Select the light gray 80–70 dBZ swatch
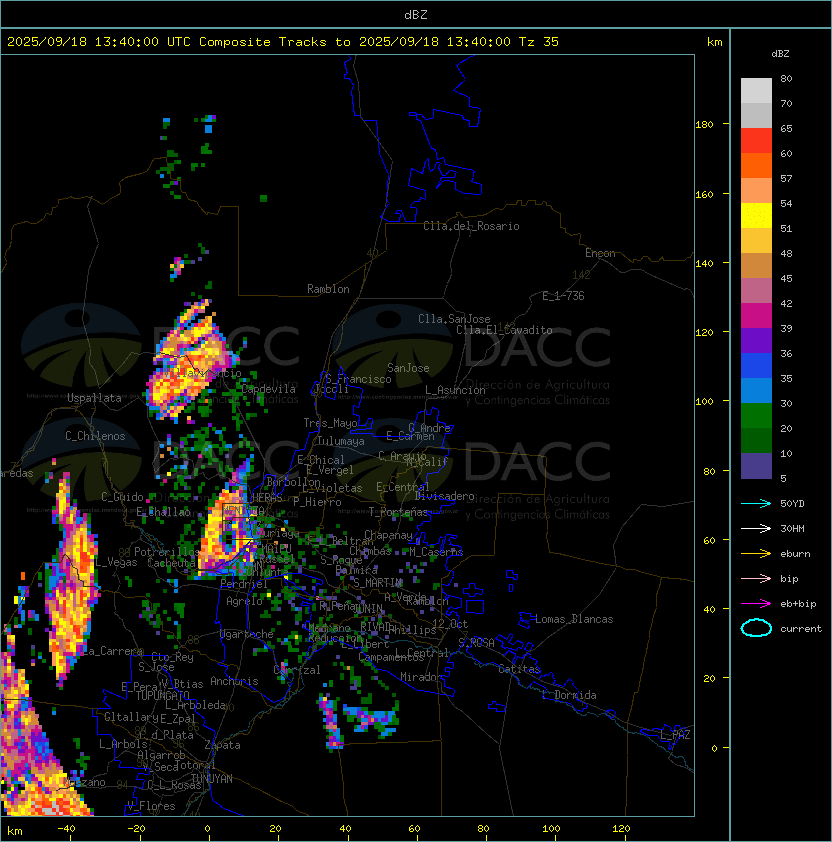The height and width of the screenshot is (842, 832). 756,91
